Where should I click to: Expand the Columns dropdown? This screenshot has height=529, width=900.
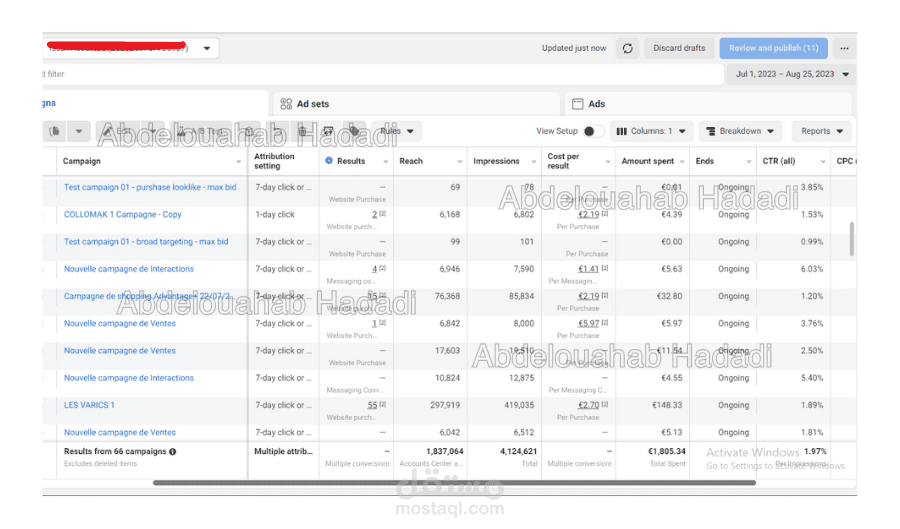(x=651, y=131)
